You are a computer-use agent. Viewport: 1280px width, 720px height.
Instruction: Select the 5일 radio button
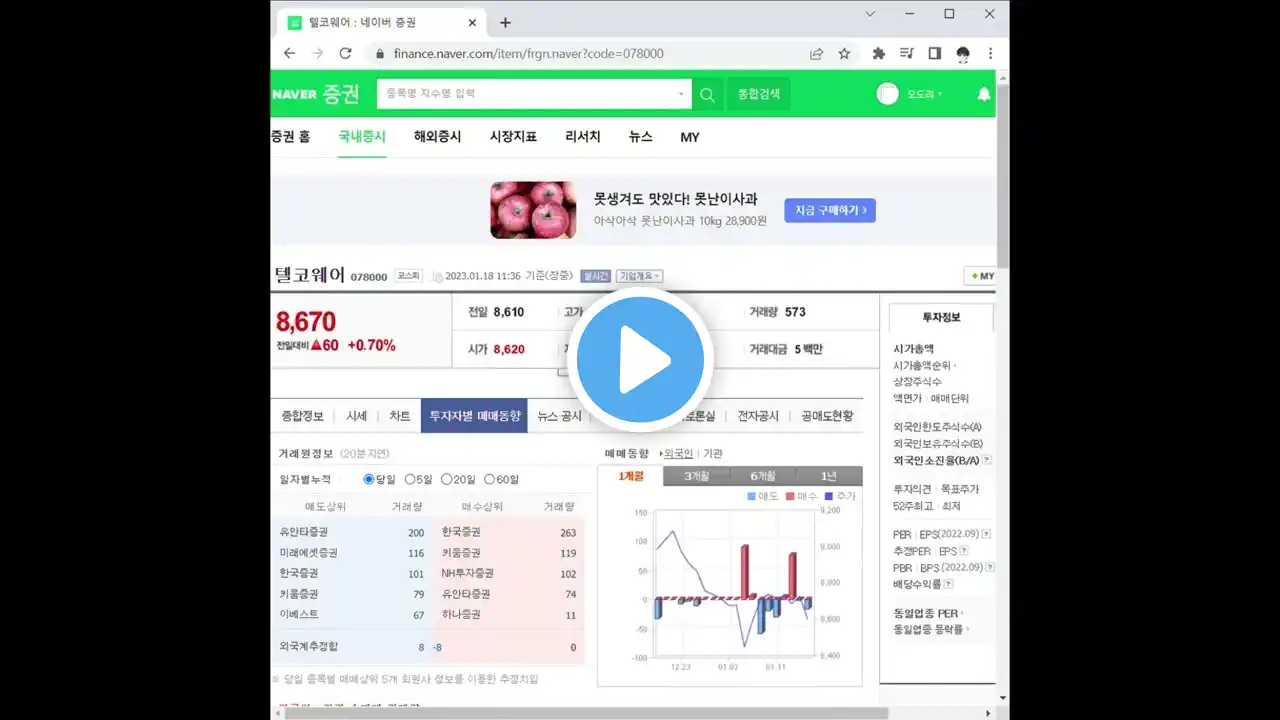pos(410,479)
